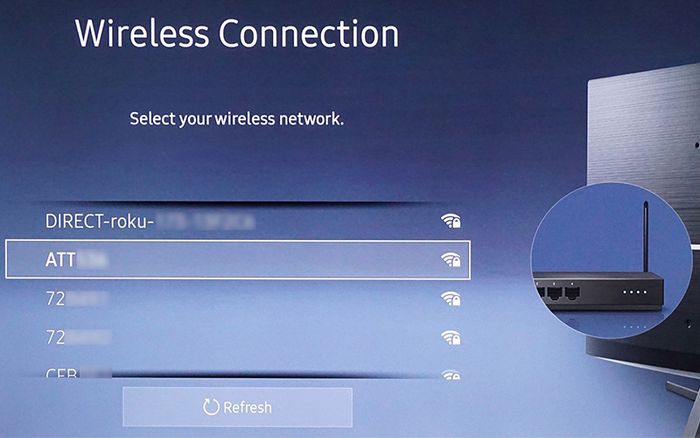Image resolution: width=700 pixels, height=438 pixels.
Task: Click the 'Select your wireless network.' prompt
Action: (x=237, y=119)
